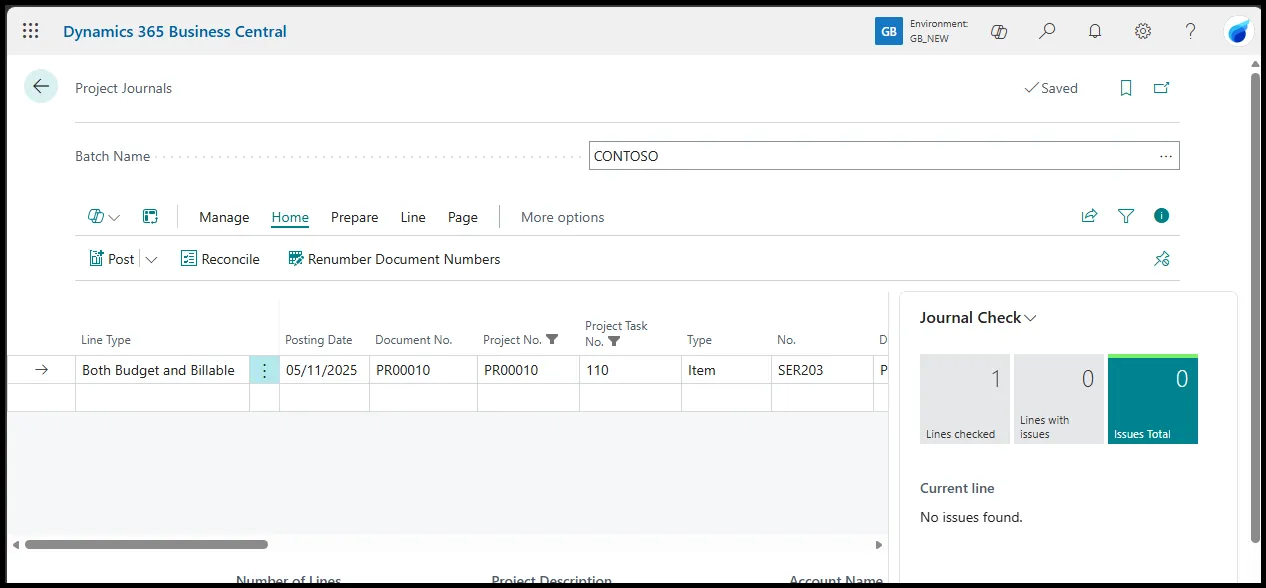
Task: Open row options for PR00010 line
Action: [x=264, y=370]
